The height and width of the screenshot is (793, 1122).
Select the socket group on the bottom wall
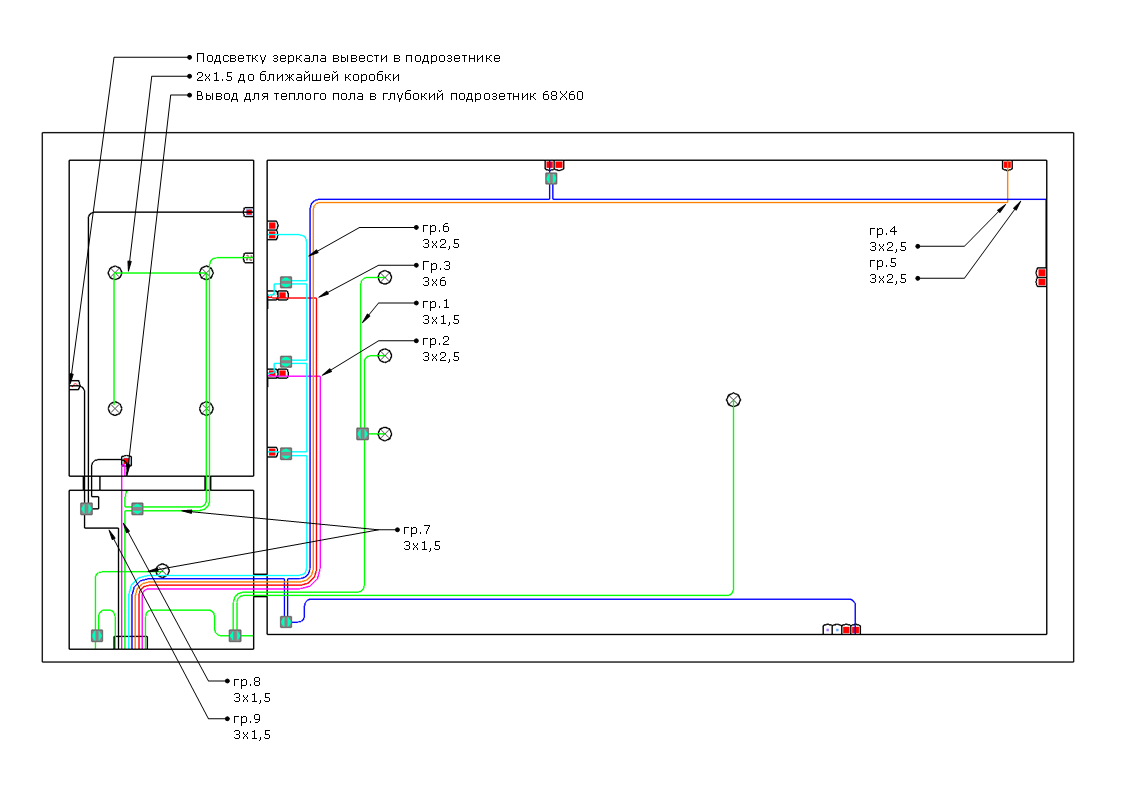pyautogui.click(x=842, y=629)
